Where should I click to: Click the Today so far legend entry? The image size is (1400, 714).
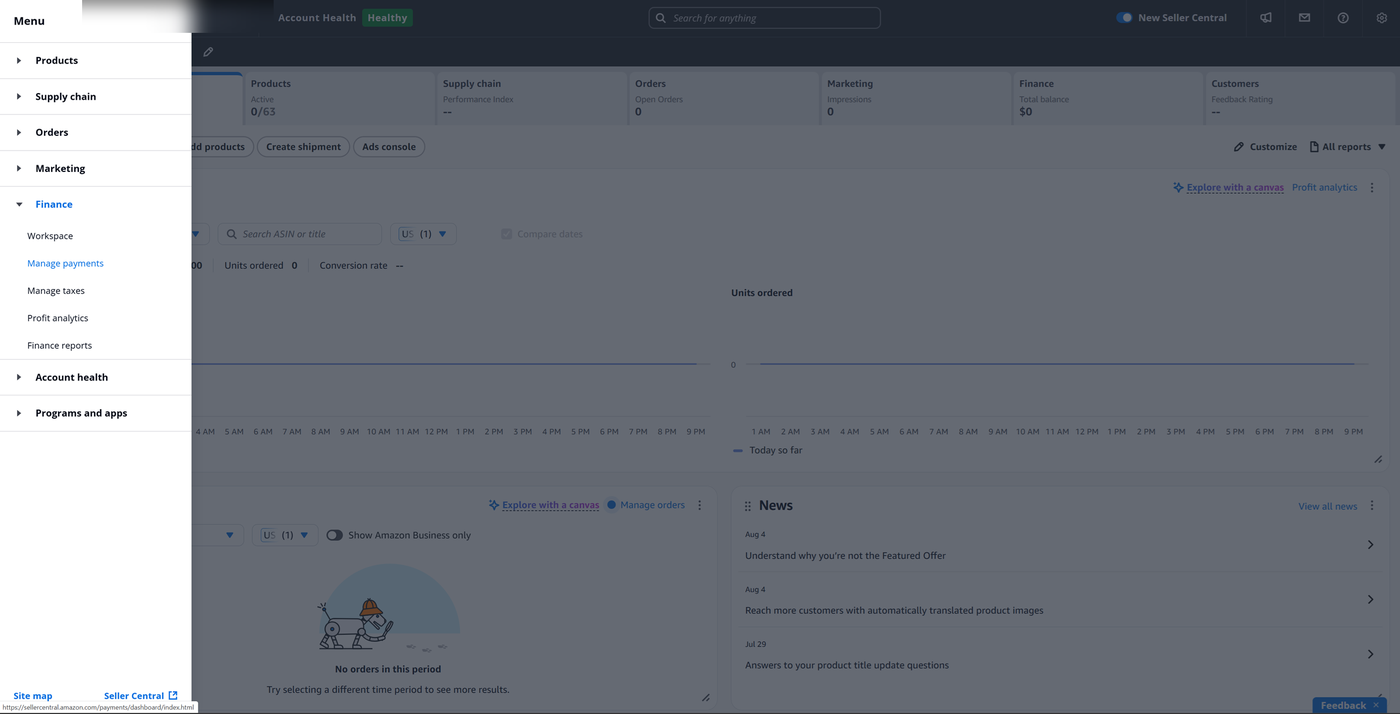tap(768, 450)
